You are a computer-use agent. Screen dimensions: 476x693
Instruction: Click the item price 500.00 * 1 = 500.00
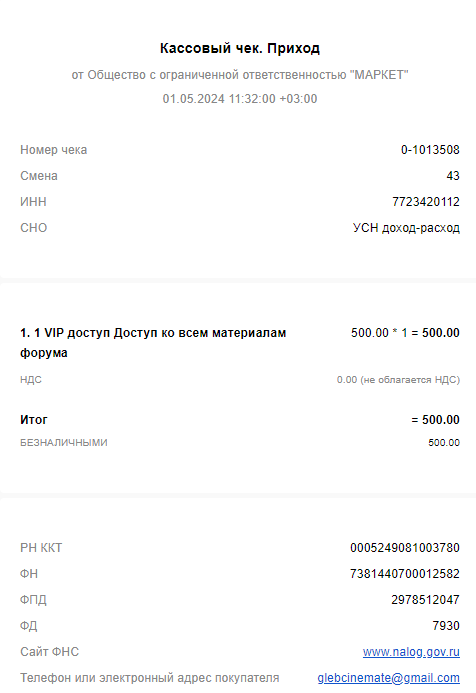pos(405,333)
